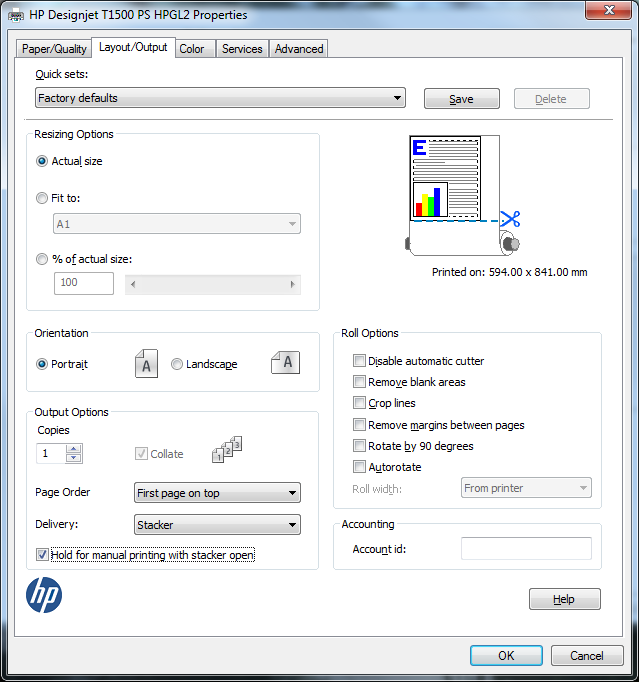Click the landscape page orientation icon
Image resolution: width=639 pixels, height=682 pixels.
click(285, 362)
